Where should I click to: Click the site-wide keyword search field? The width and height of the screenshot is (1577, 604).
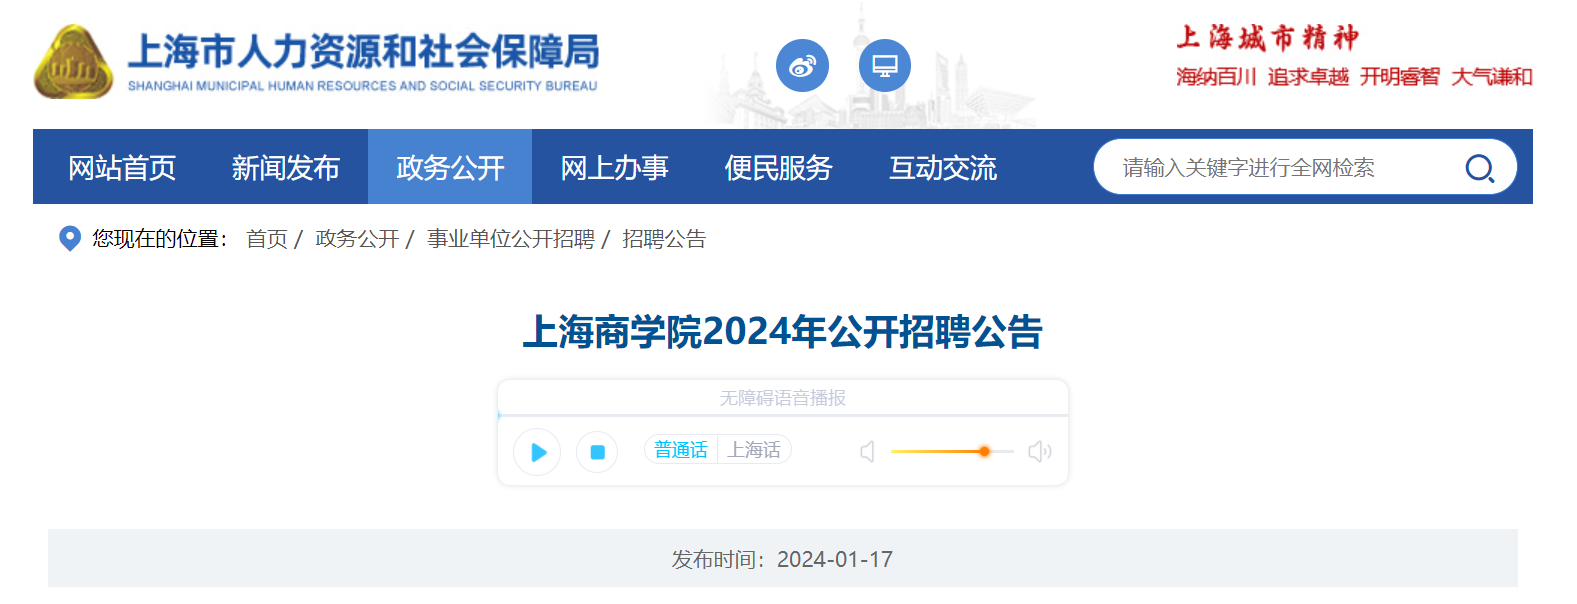click(1280, 167)
